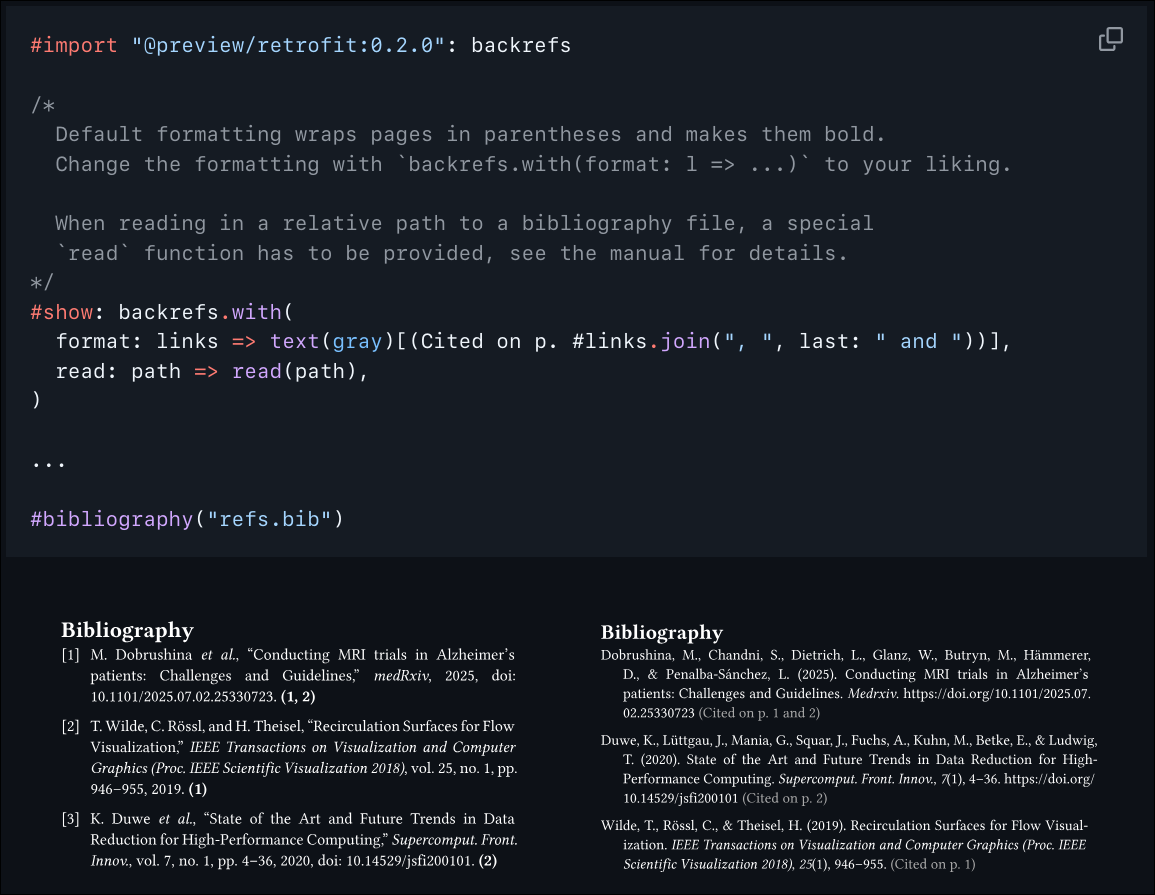Click '.with' on the #show line

click(250, 312)
